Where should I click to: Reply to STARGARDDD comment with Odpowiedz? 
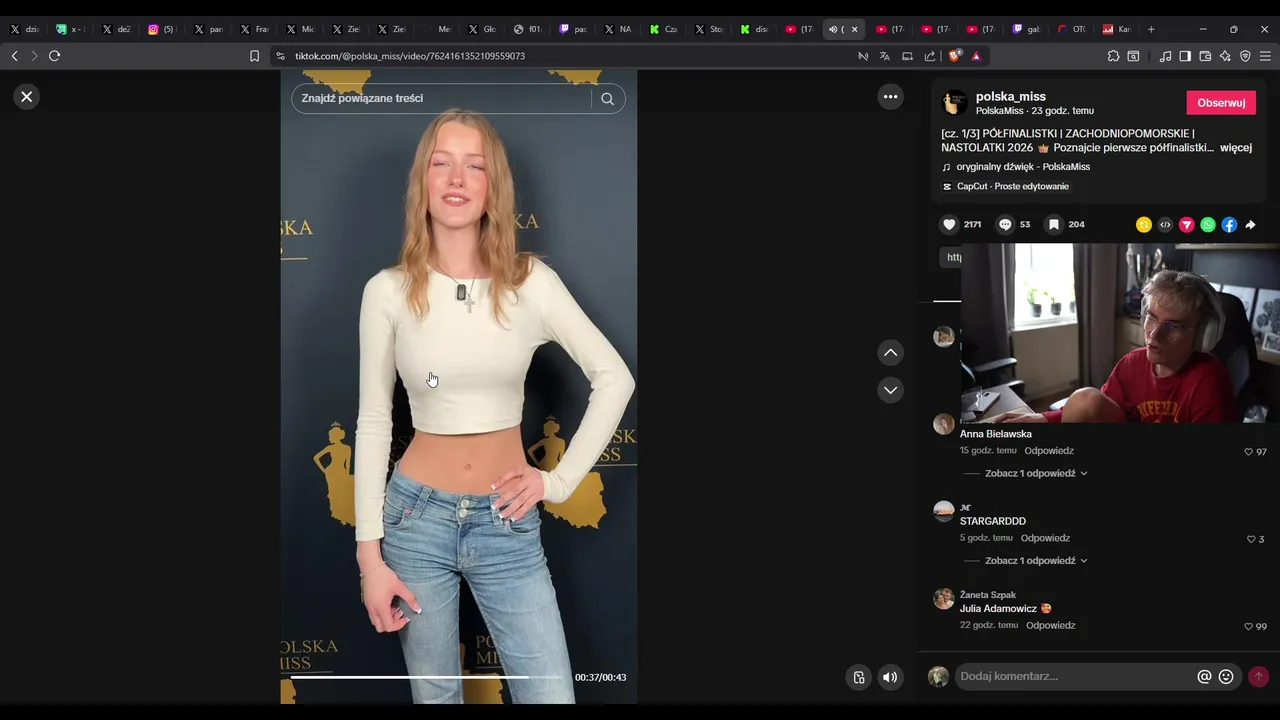coord(1045,538)
